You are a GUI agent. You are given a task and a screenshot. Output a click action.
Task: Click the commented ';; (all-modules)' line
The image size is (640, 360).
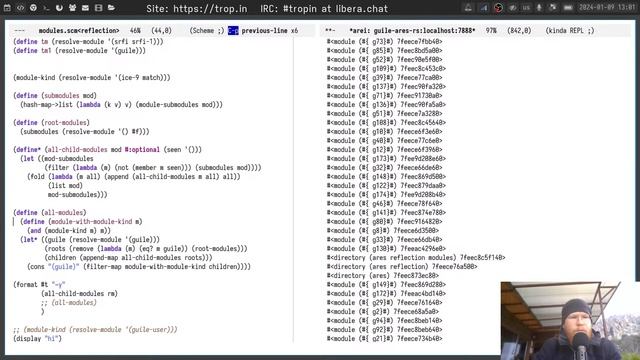tap(69, 302)
